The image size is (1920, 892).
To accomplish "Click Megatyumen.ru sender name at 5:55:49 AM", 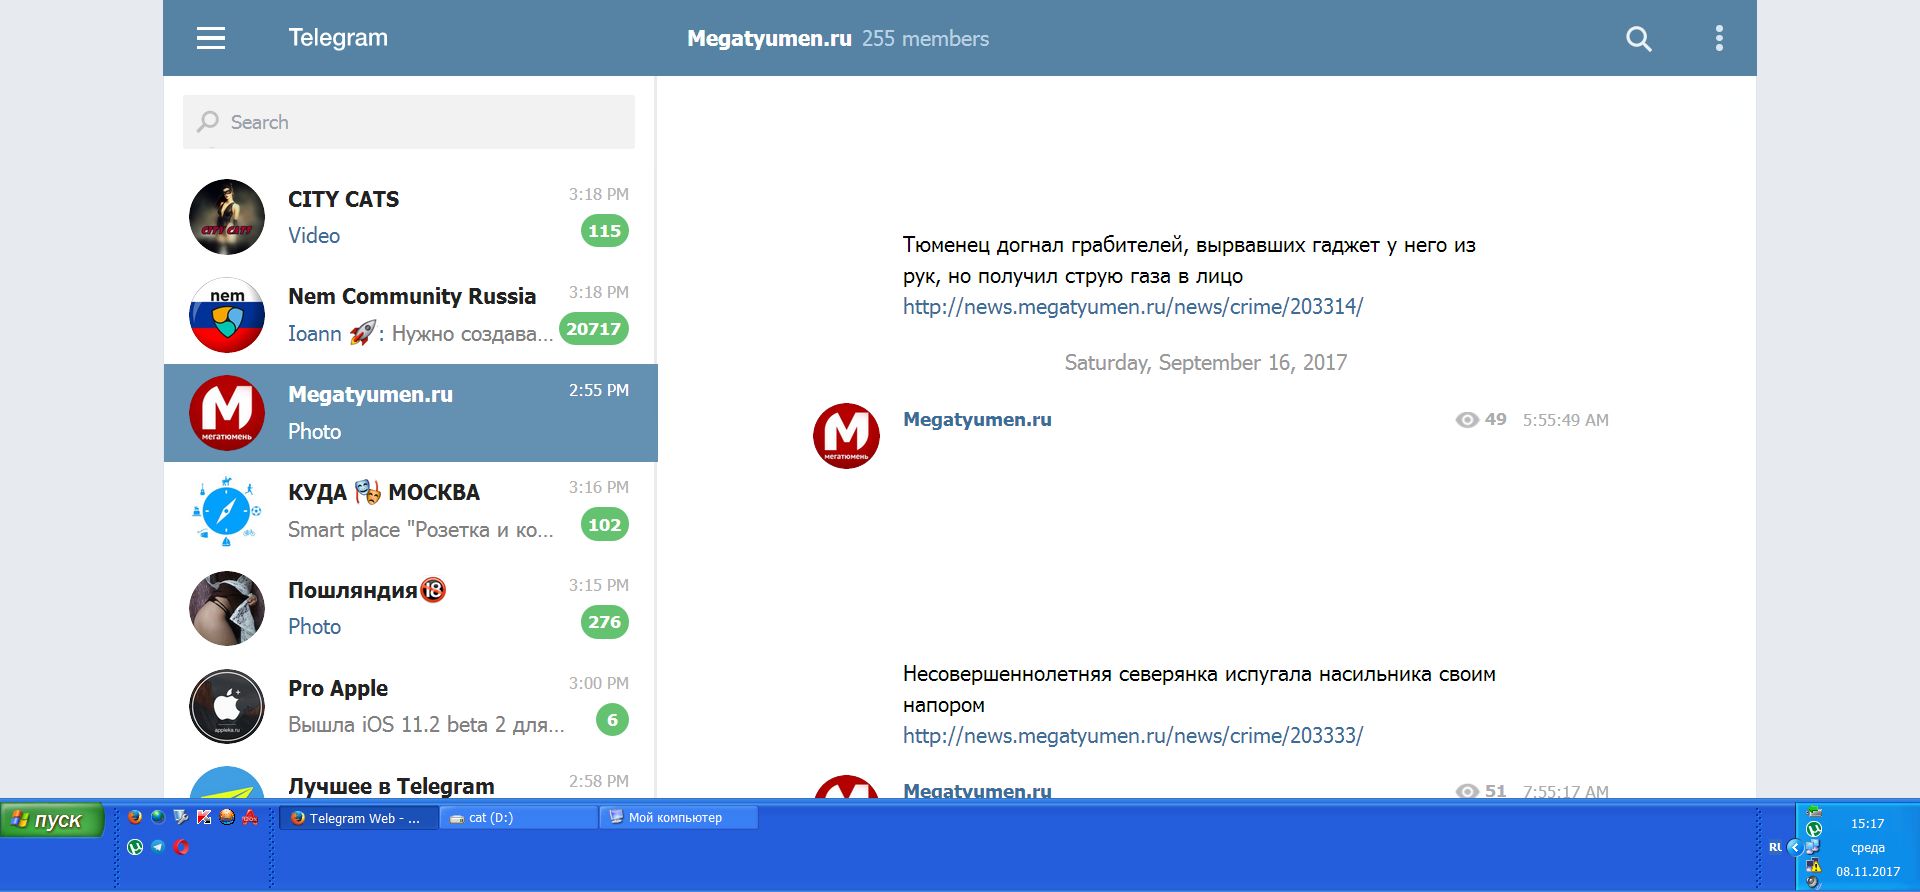I will coord(977,420).
